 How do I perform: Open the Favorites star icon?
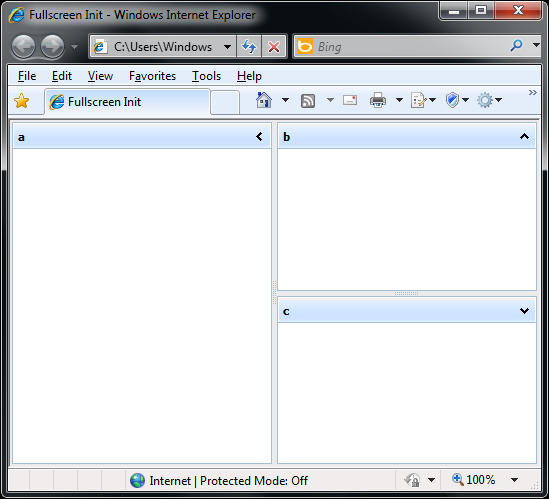tap(21, 101)
